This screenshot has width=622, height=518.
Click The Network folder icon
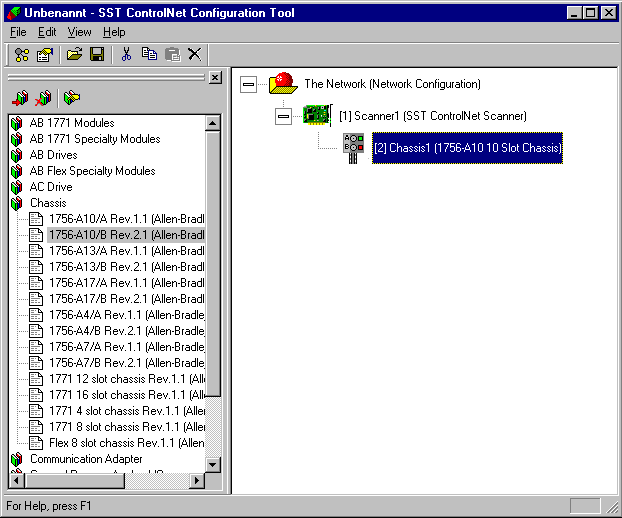point(283,83)
